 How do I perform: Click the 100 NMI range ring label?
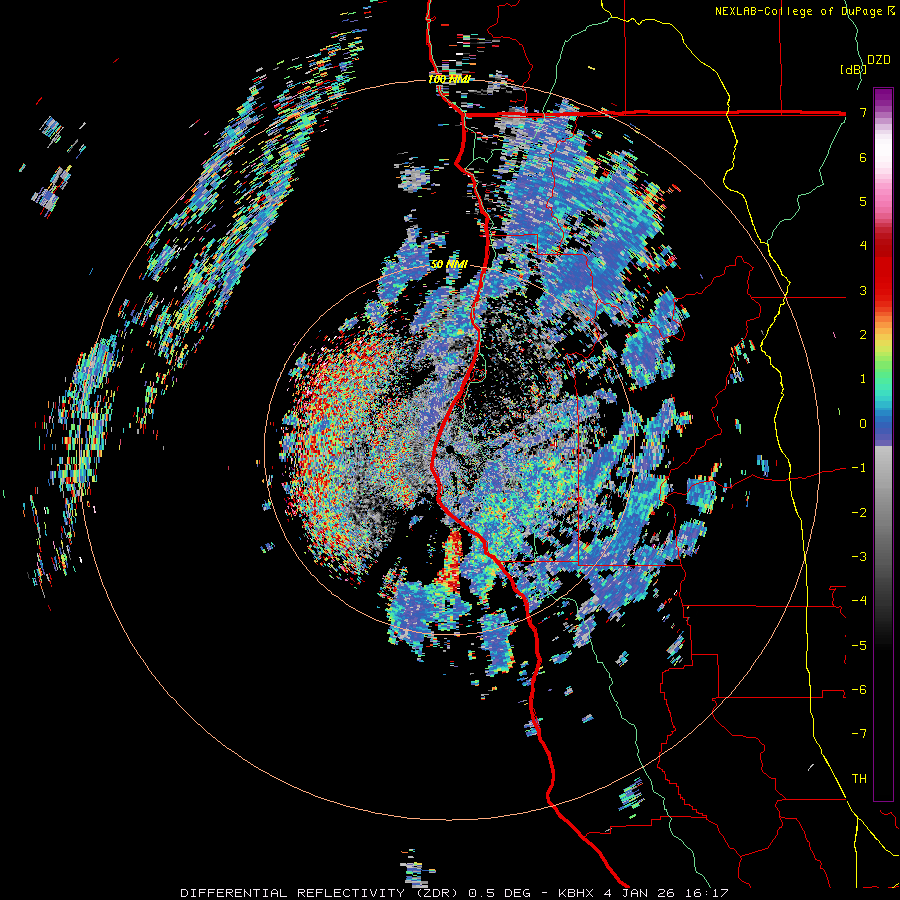(449, 79)
